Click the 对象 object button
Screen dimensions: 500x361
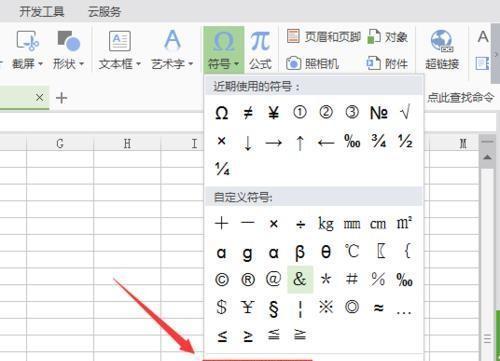point(387,37)
